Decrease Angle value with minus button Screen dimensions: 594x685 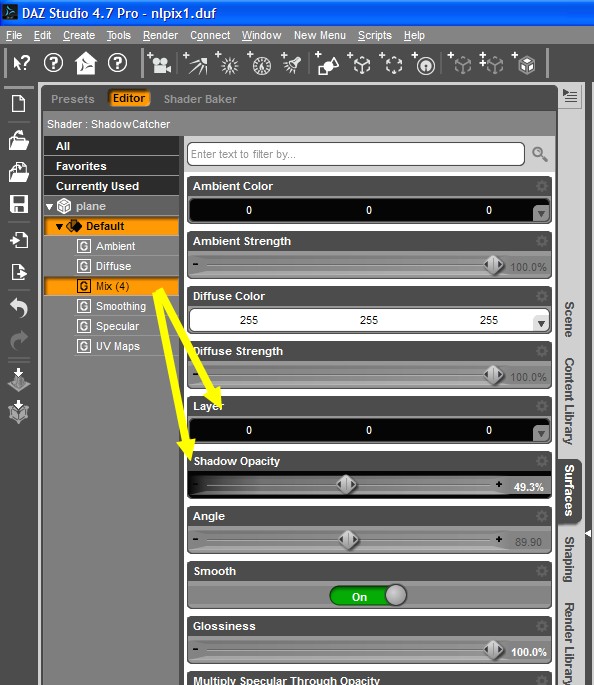(196, 539)
